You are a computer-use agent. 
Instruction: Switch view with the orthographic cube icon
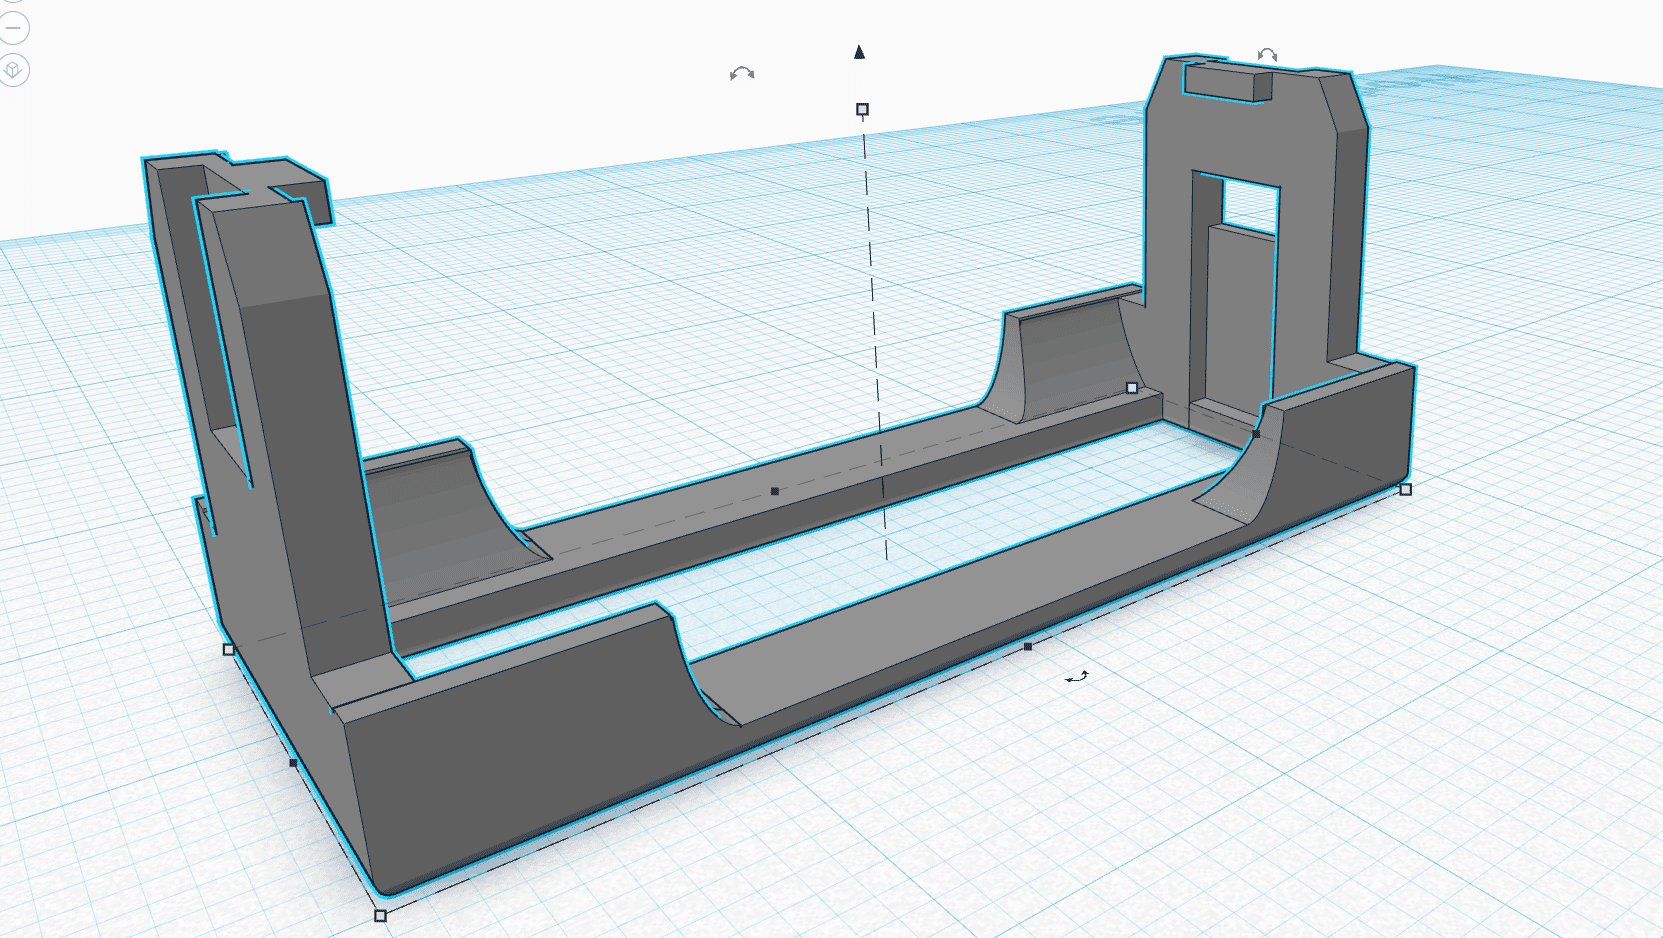coord(13,70)
